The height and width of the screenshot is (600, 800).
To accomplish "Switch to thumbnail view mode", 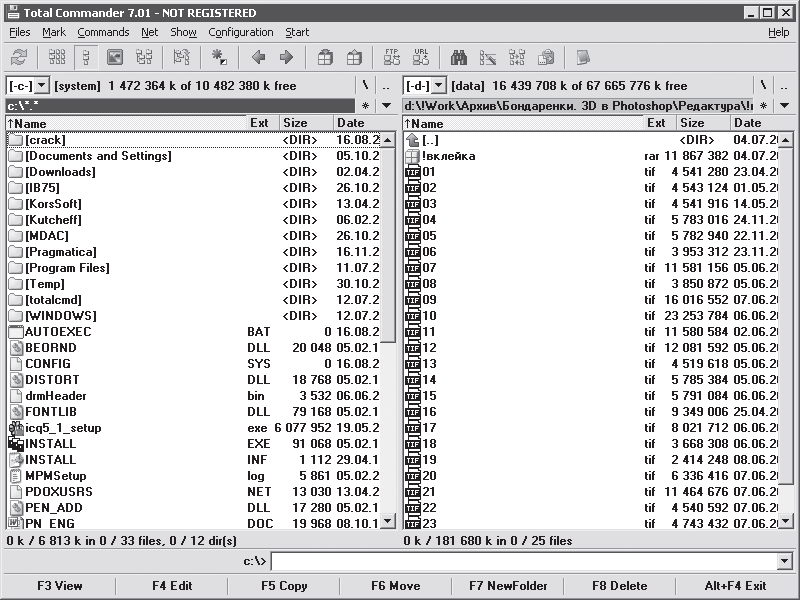I will [115, 58].
